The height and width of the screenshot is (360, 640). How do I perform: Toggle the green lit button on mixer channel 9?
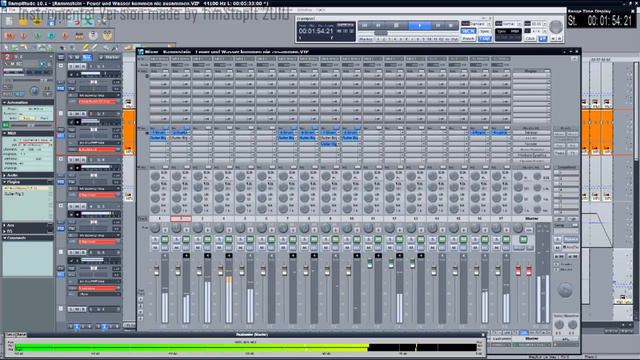tap(335, 239)
